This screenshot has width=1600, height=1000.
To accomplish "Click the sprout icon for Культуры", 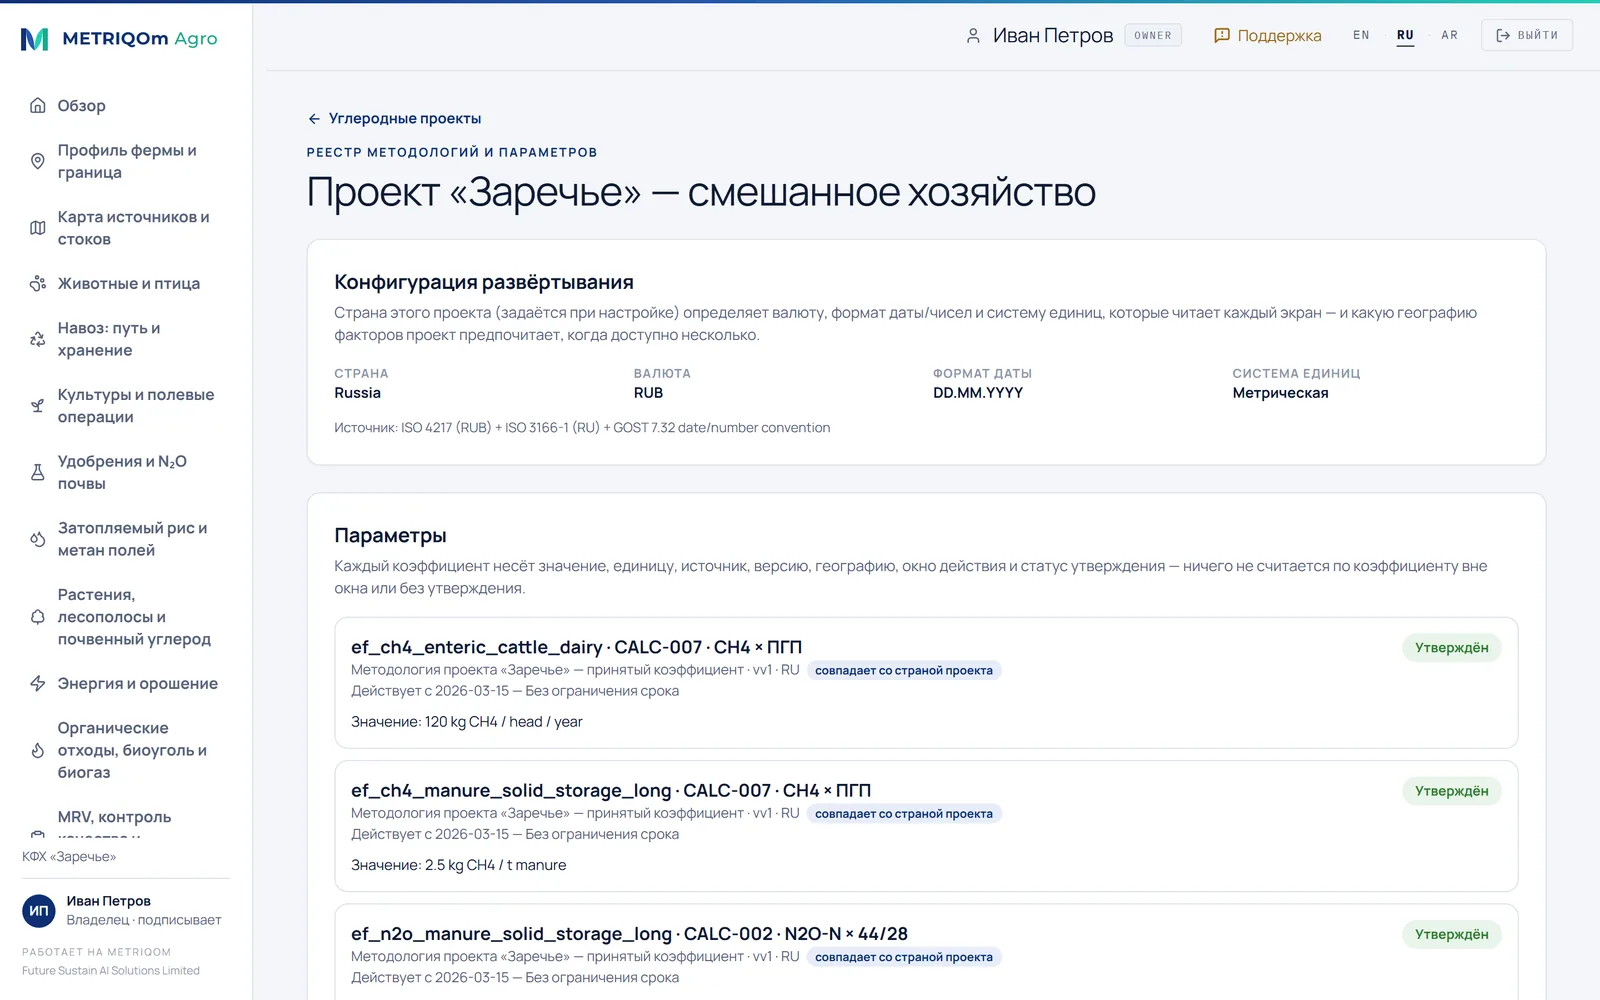I will (38, 406).
